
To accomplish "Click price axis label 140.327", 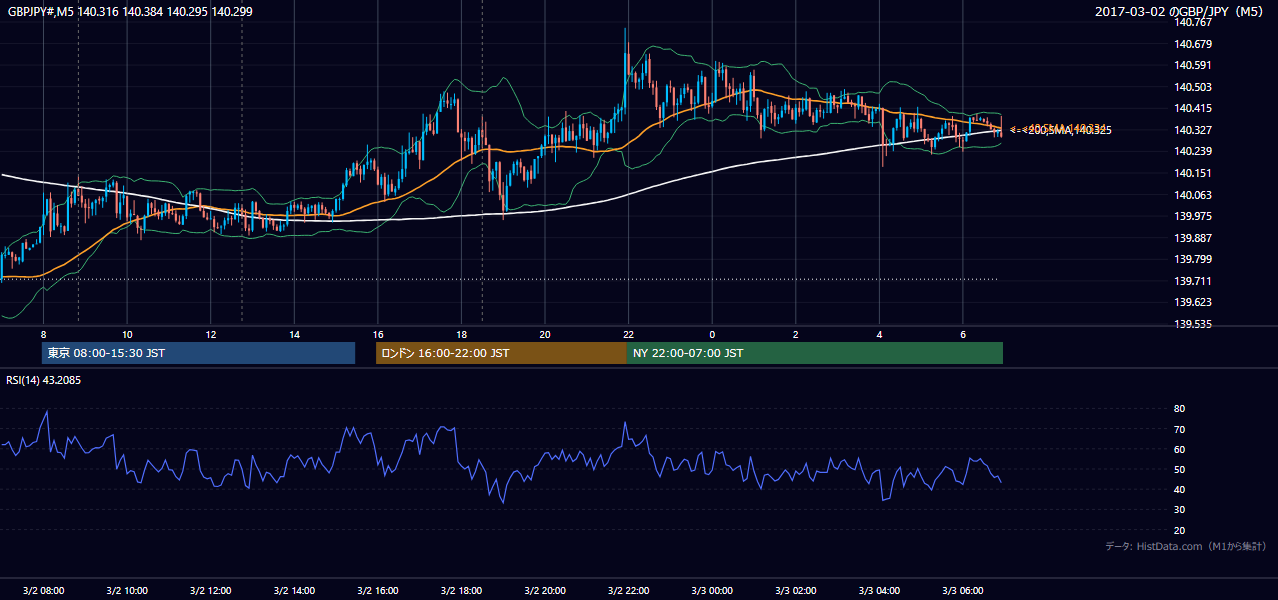I will (1194, 130).
